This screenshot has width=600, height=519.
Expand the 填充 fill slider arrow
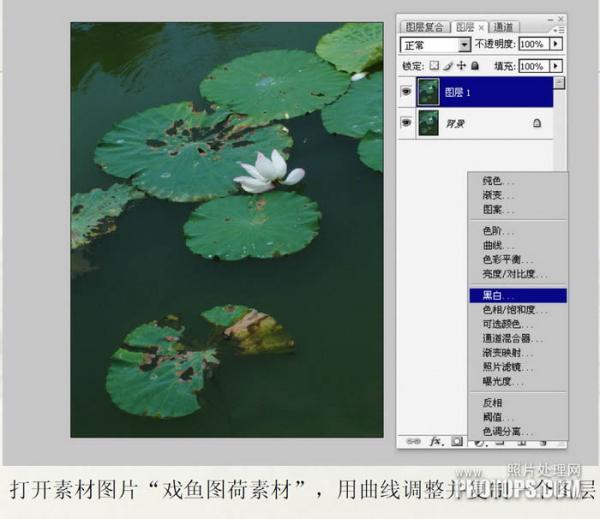[556, 66]
